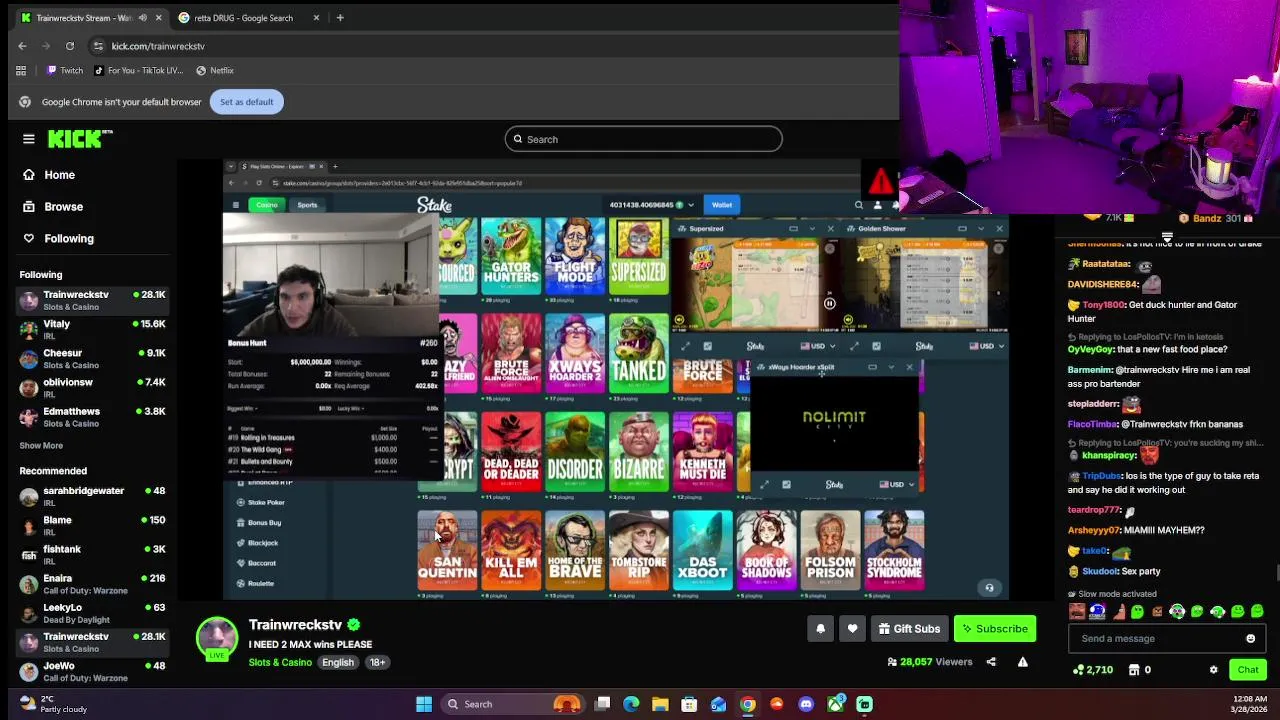The image size is (1280, 720).
Task: Click the English language tag
Action: pyautogui.click(x=338, y=662)
